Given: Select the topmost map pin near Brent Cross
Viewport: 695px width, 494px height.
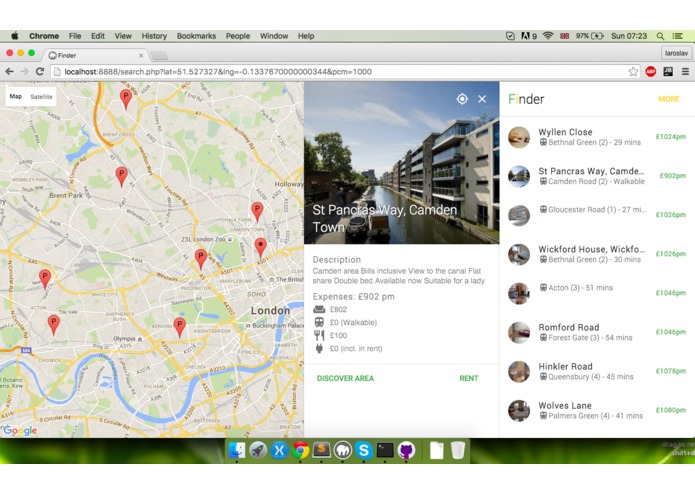Looking at the screenshot, I should click(x=126, y=99).
